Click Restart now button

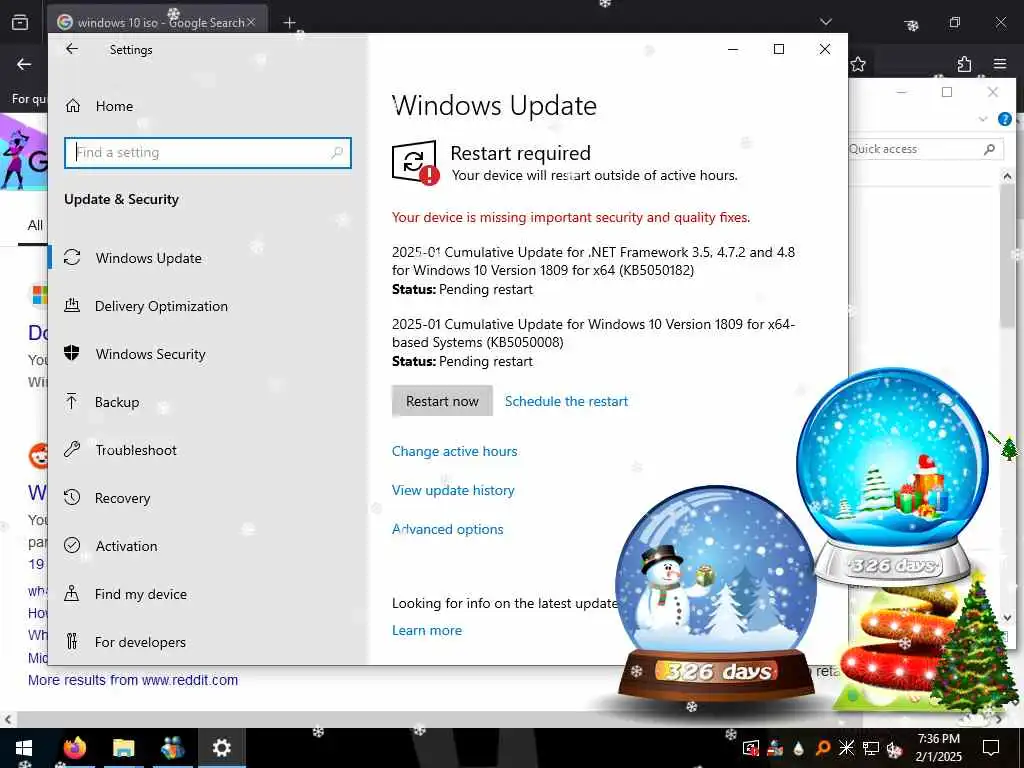(442, 401)
